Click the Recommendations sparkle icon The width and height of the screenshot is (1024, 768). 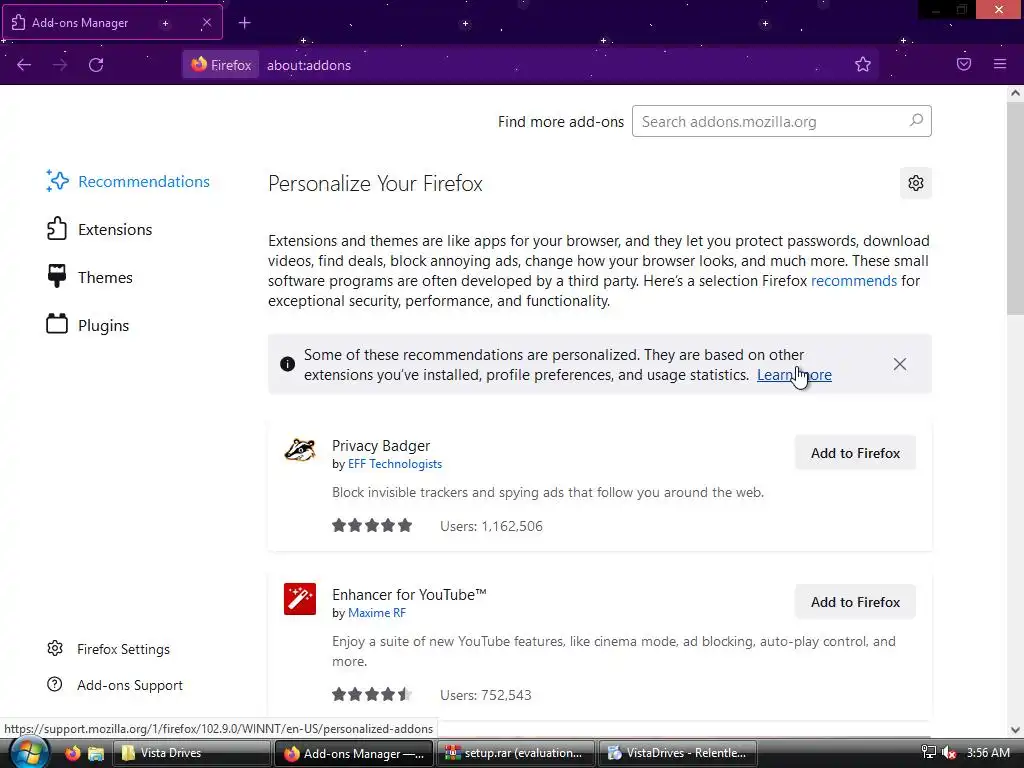pos(57,181)
